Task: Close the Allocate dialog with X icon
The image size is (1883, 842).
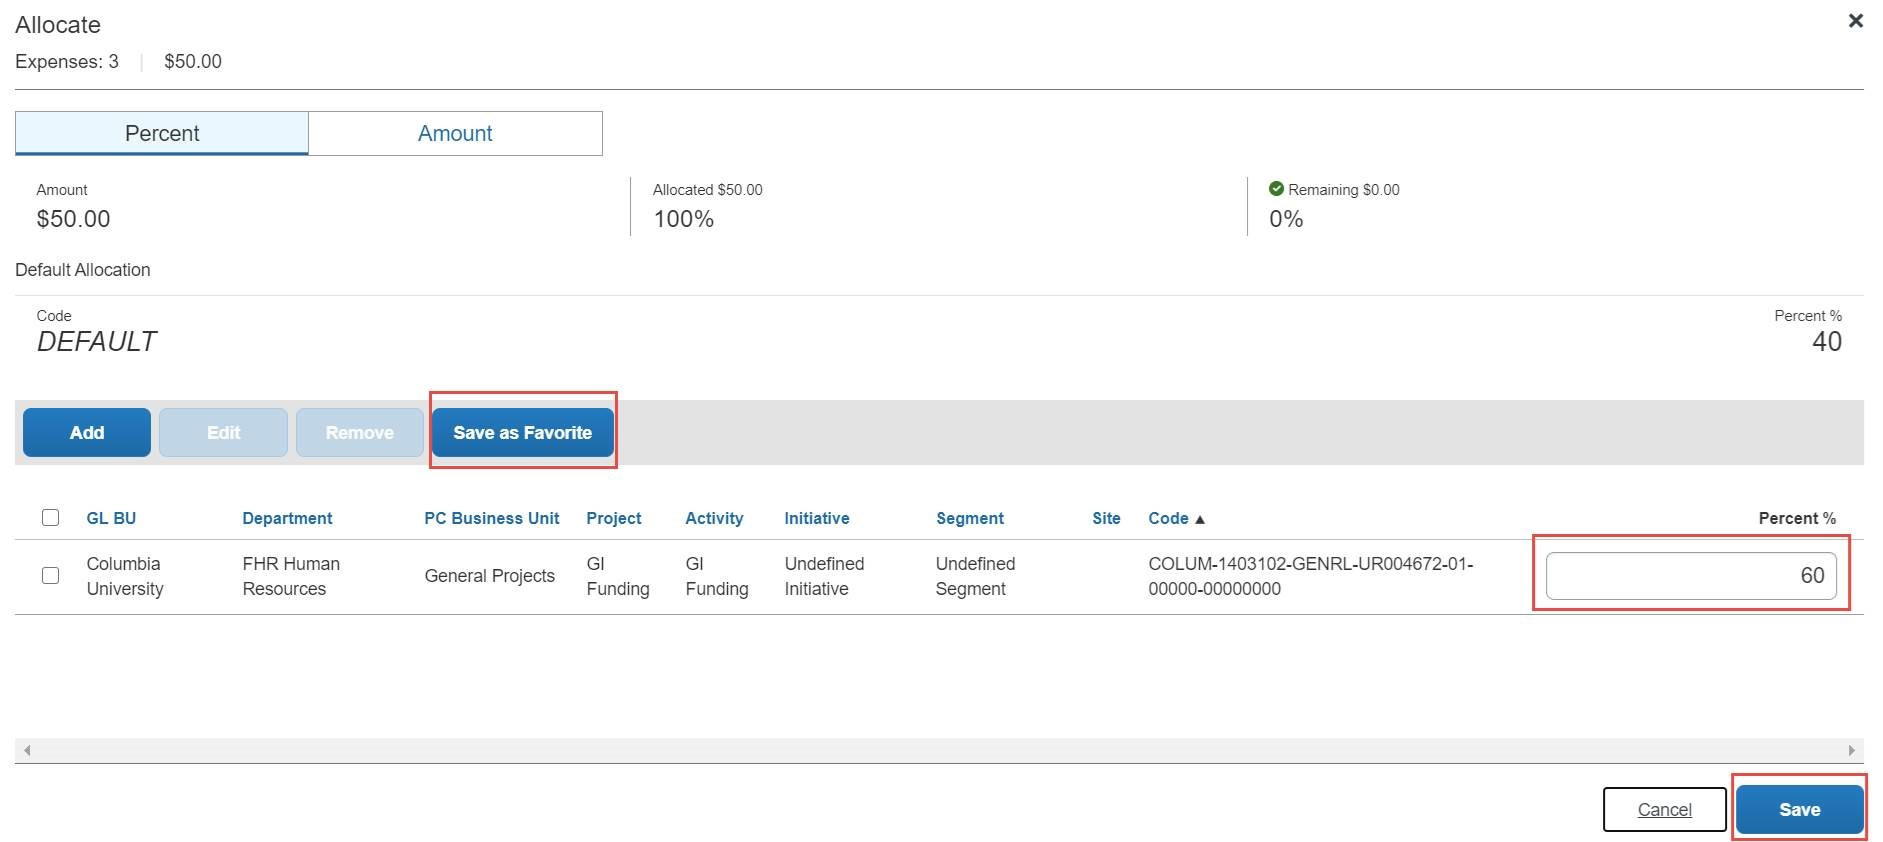Action: click(1855, 21)
